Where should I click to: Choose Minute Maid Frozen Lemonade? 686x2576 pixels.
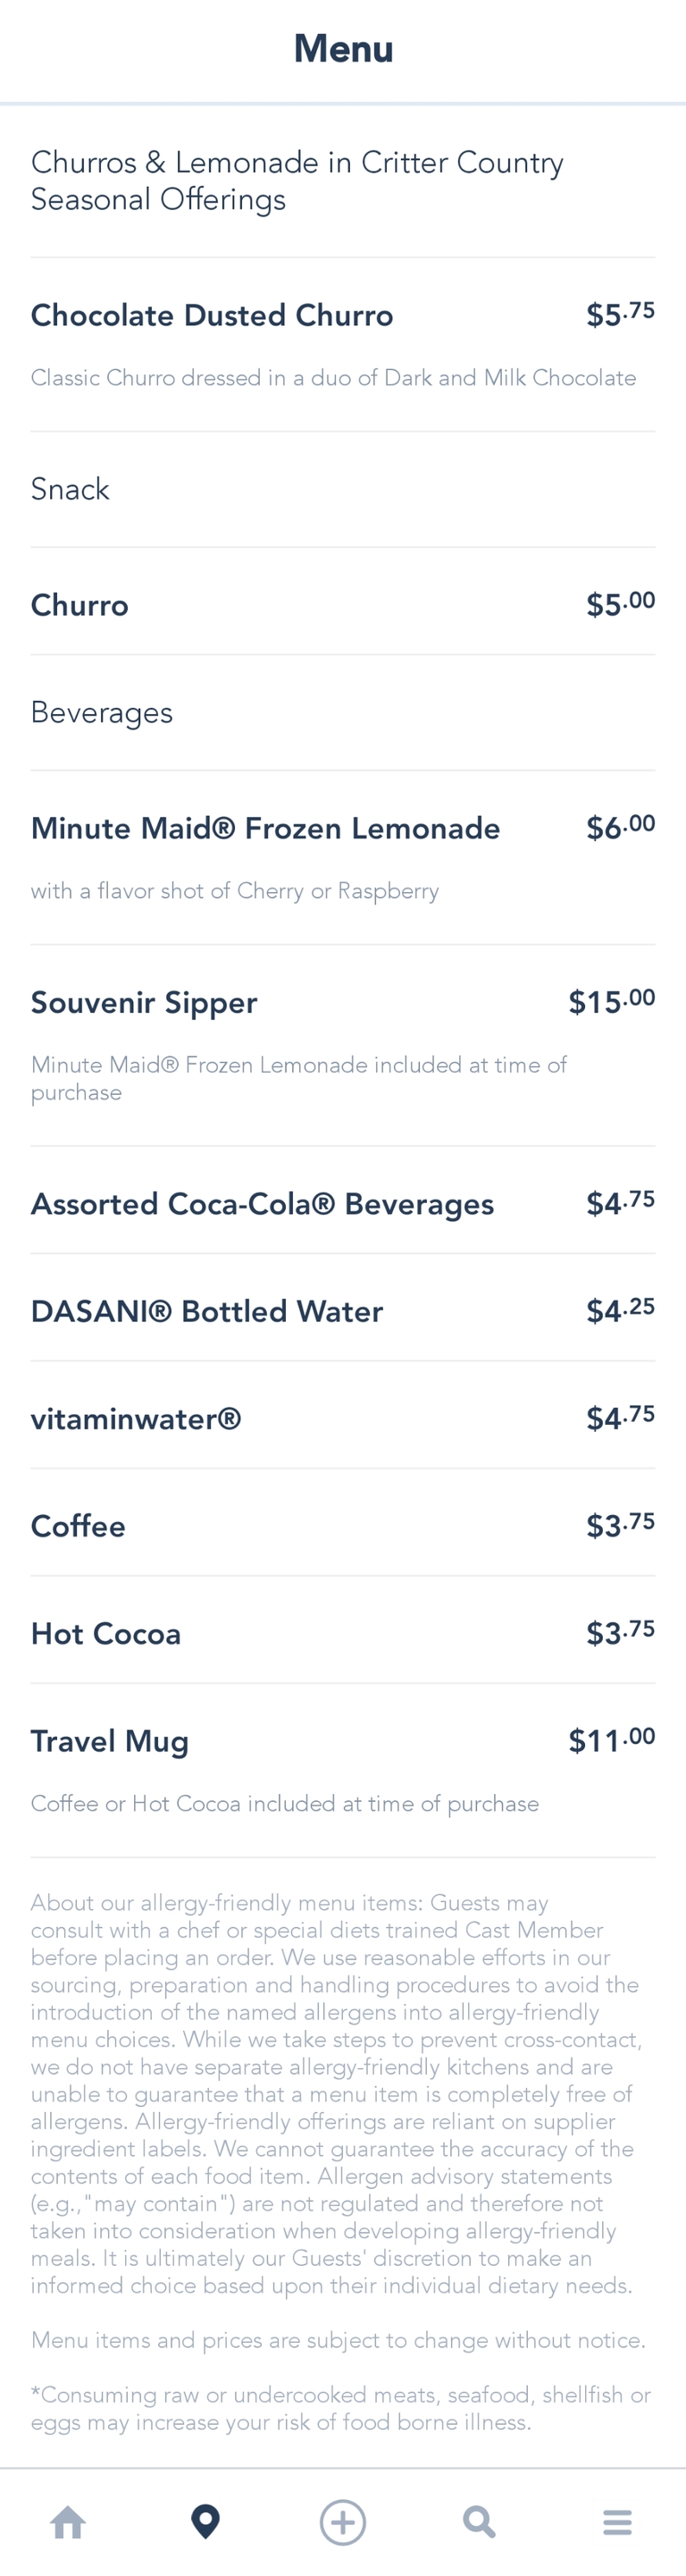(x=265, y=828)
